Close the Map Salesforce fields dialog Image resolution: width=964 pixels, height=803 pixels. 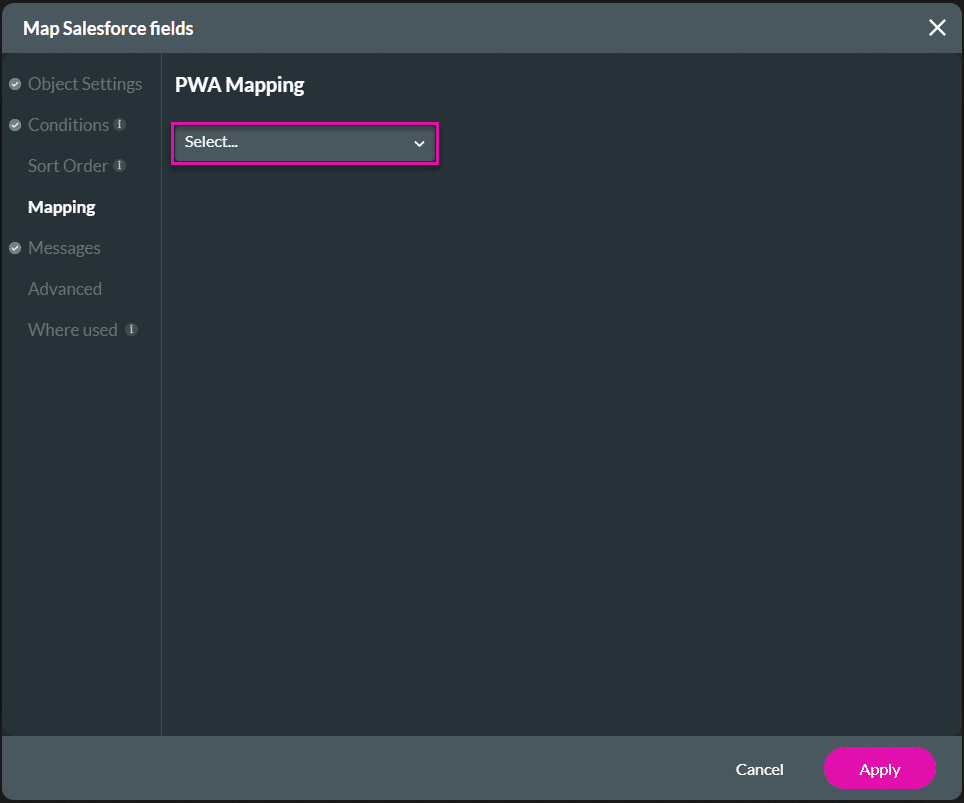pos(937,28)
